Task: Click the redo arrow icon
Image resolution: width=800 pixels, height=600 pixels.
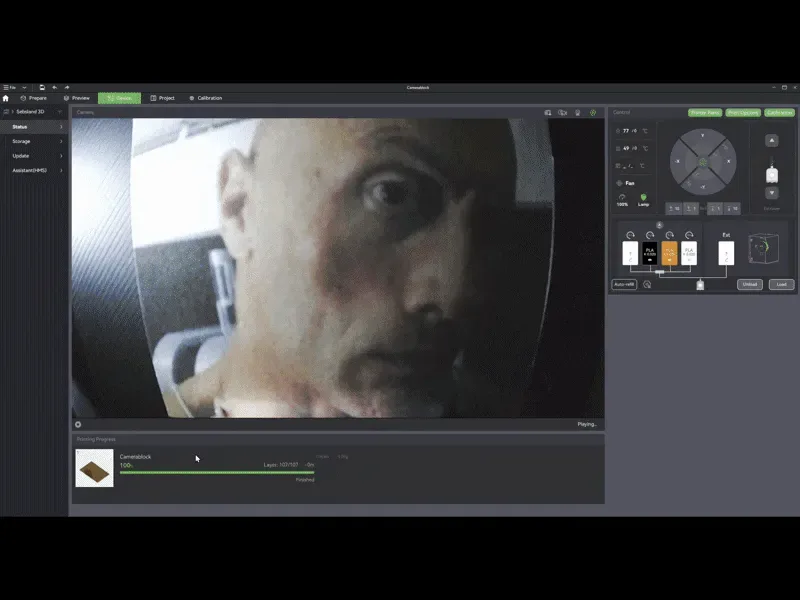Action: (x=67, y=87)
